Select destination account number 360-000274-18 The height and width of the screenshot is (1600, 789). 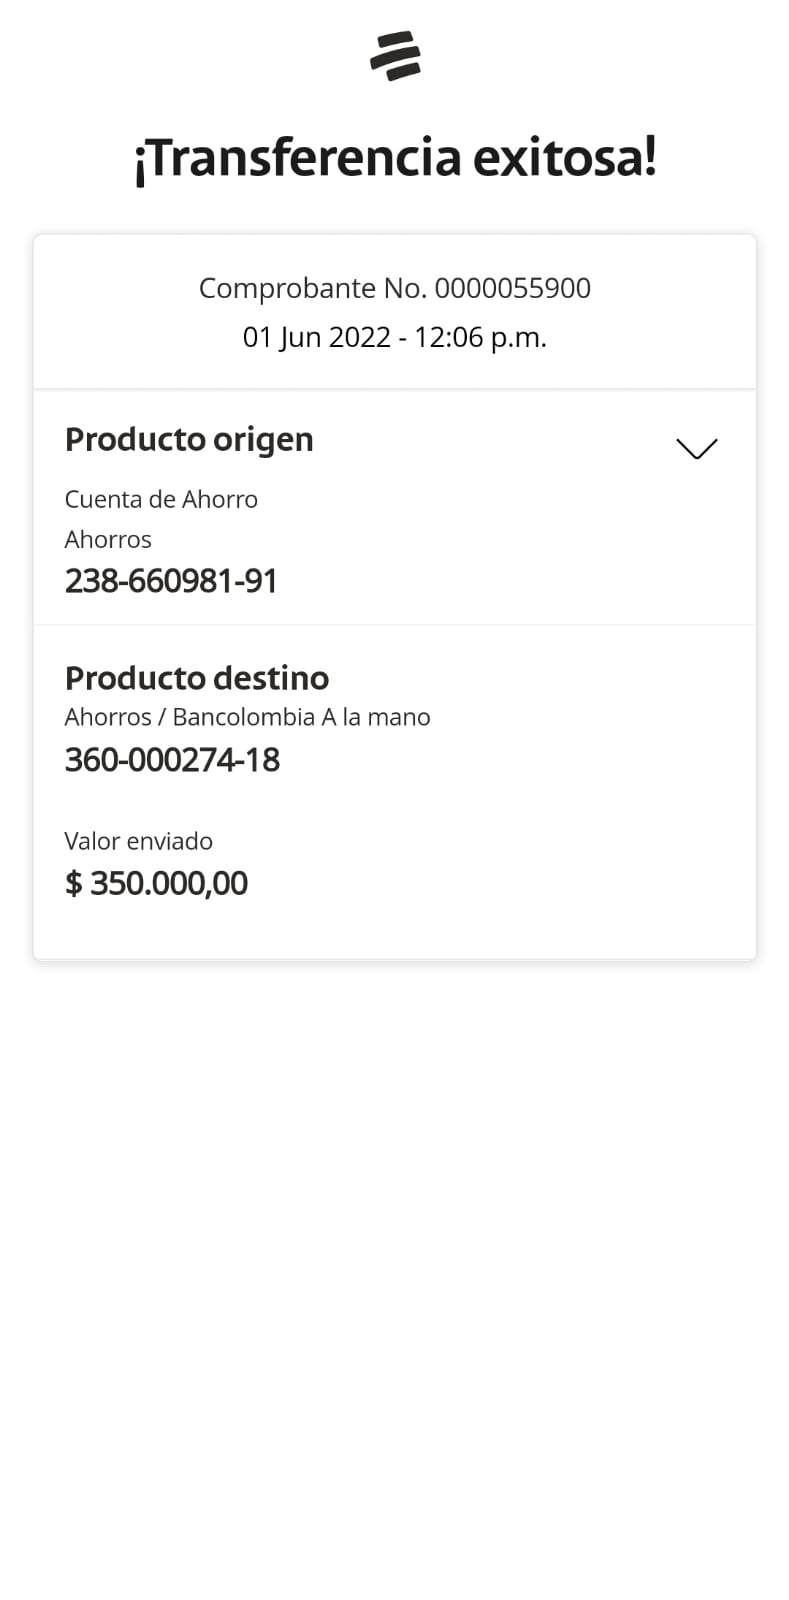pos(172,760)
